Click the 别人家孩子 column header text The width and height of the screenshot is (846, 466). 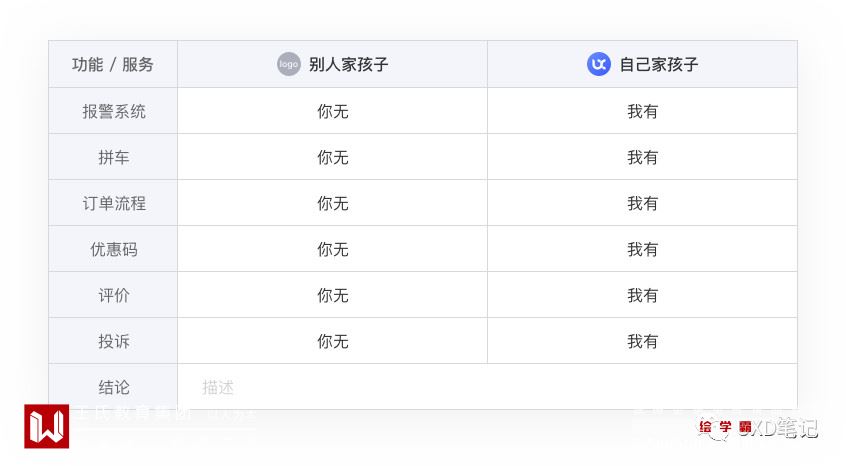point(348,65)
